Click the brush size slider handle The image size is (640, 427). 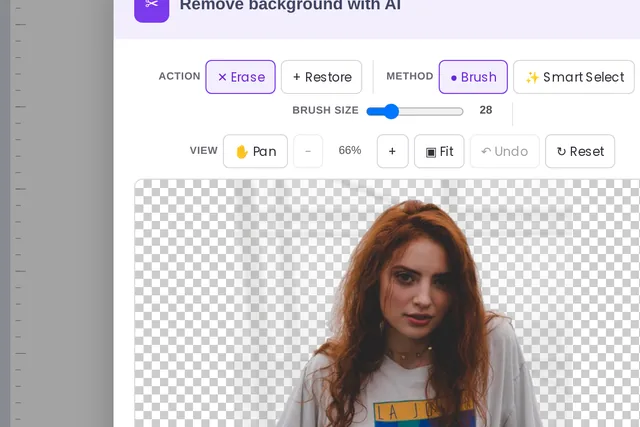coord(391,111)
